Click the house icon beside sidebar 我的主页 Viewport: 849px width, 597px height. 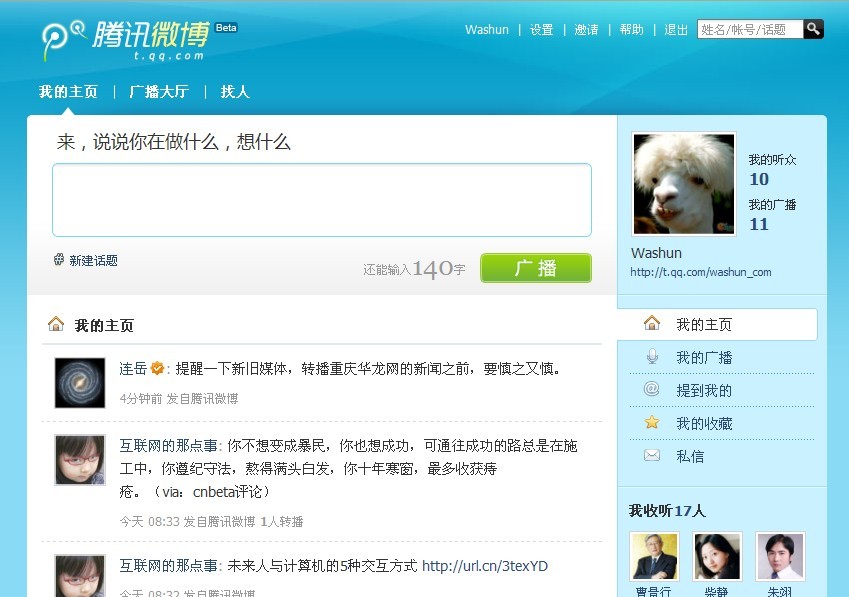(652, 324)
